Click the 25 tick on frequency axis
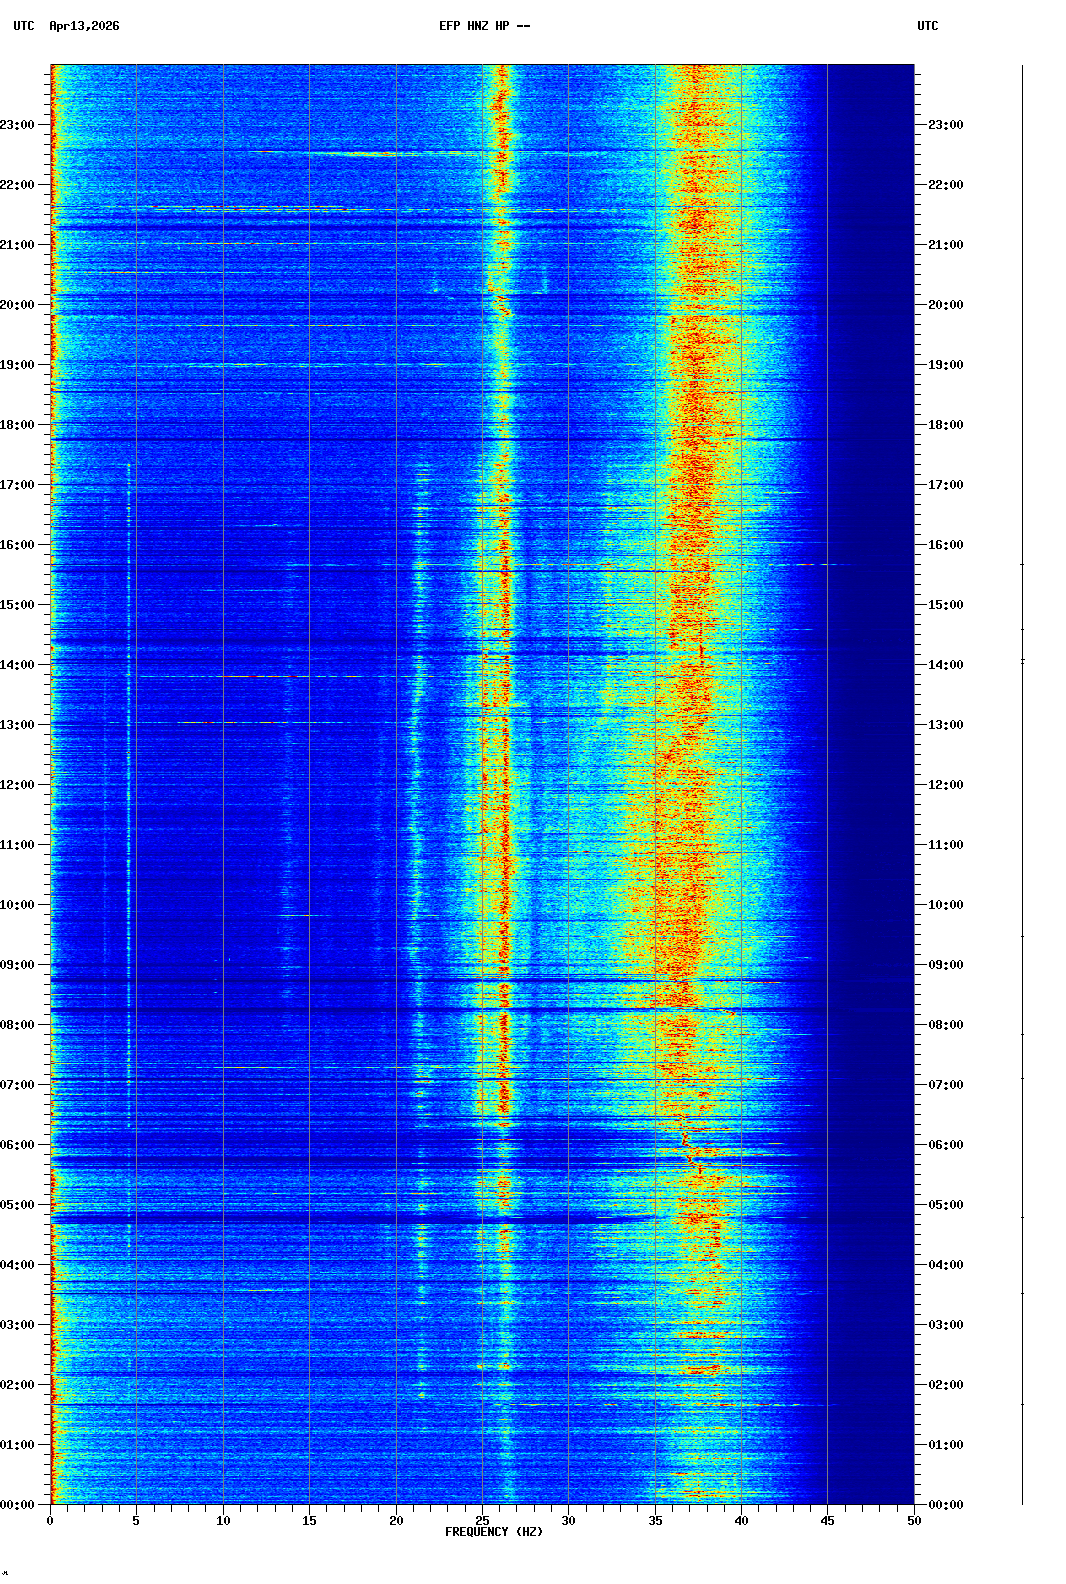Screen dimensions: 1066x1584 point(482,1521)
